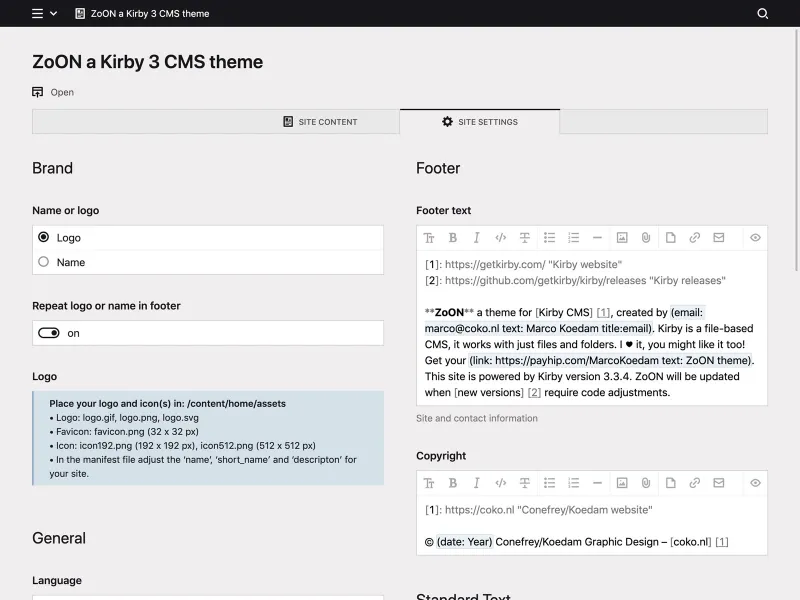Screen dimensions: 800x600
Task: Insert an ordered list in Footer text
Action: 573,237
